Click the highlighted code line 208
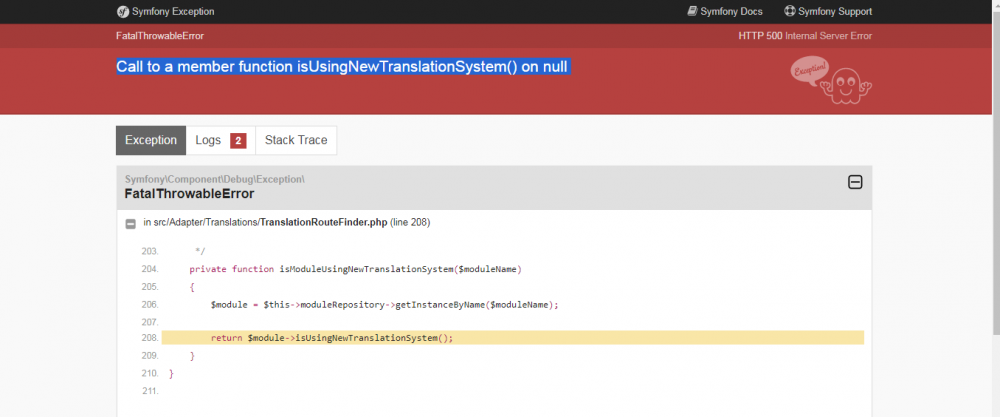1000x417 pixels. point(513,338)
